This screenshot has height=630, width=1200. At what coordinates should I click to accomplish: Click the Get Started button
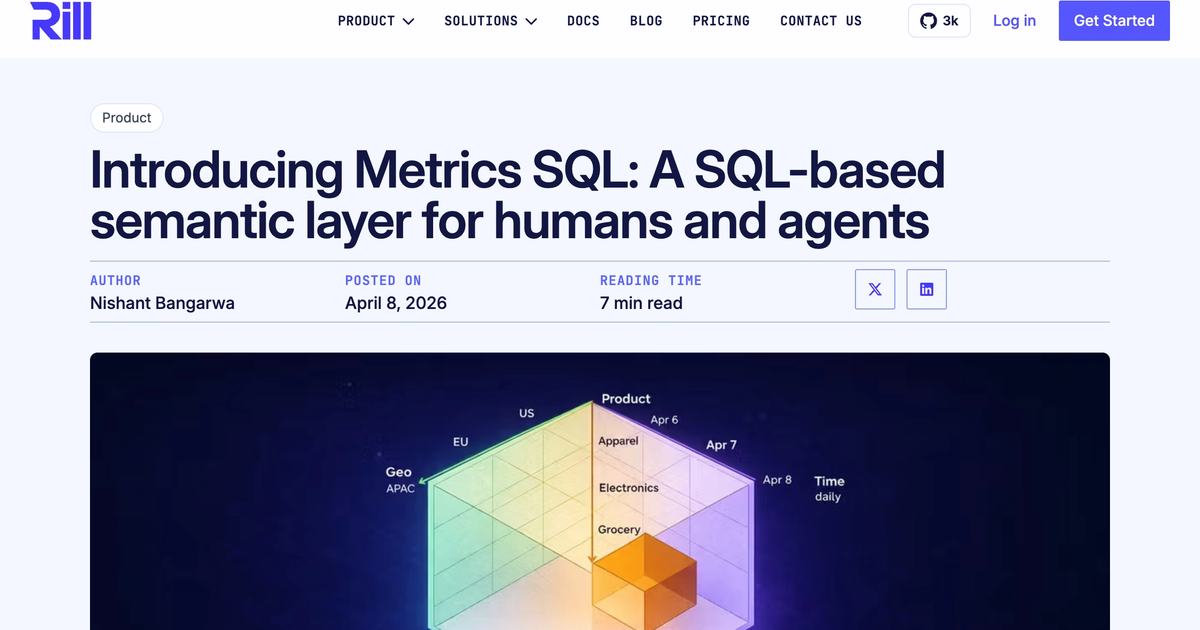tap(1114, 20)
